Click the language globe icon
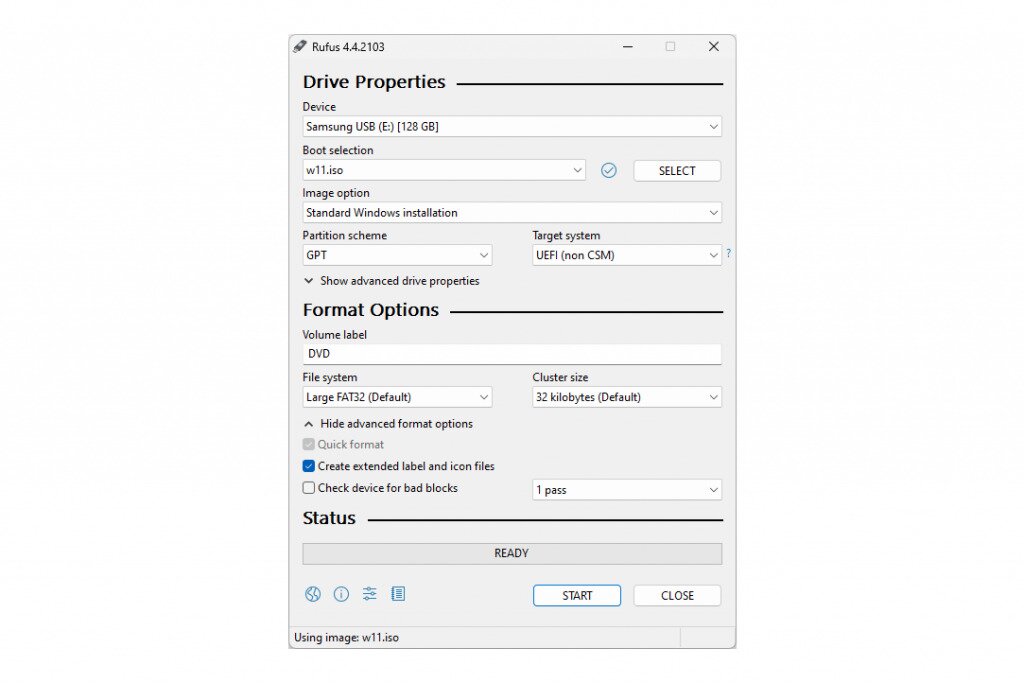This screenshot has height=683, width=1024. pyautogui.click(x=313, y=594)
